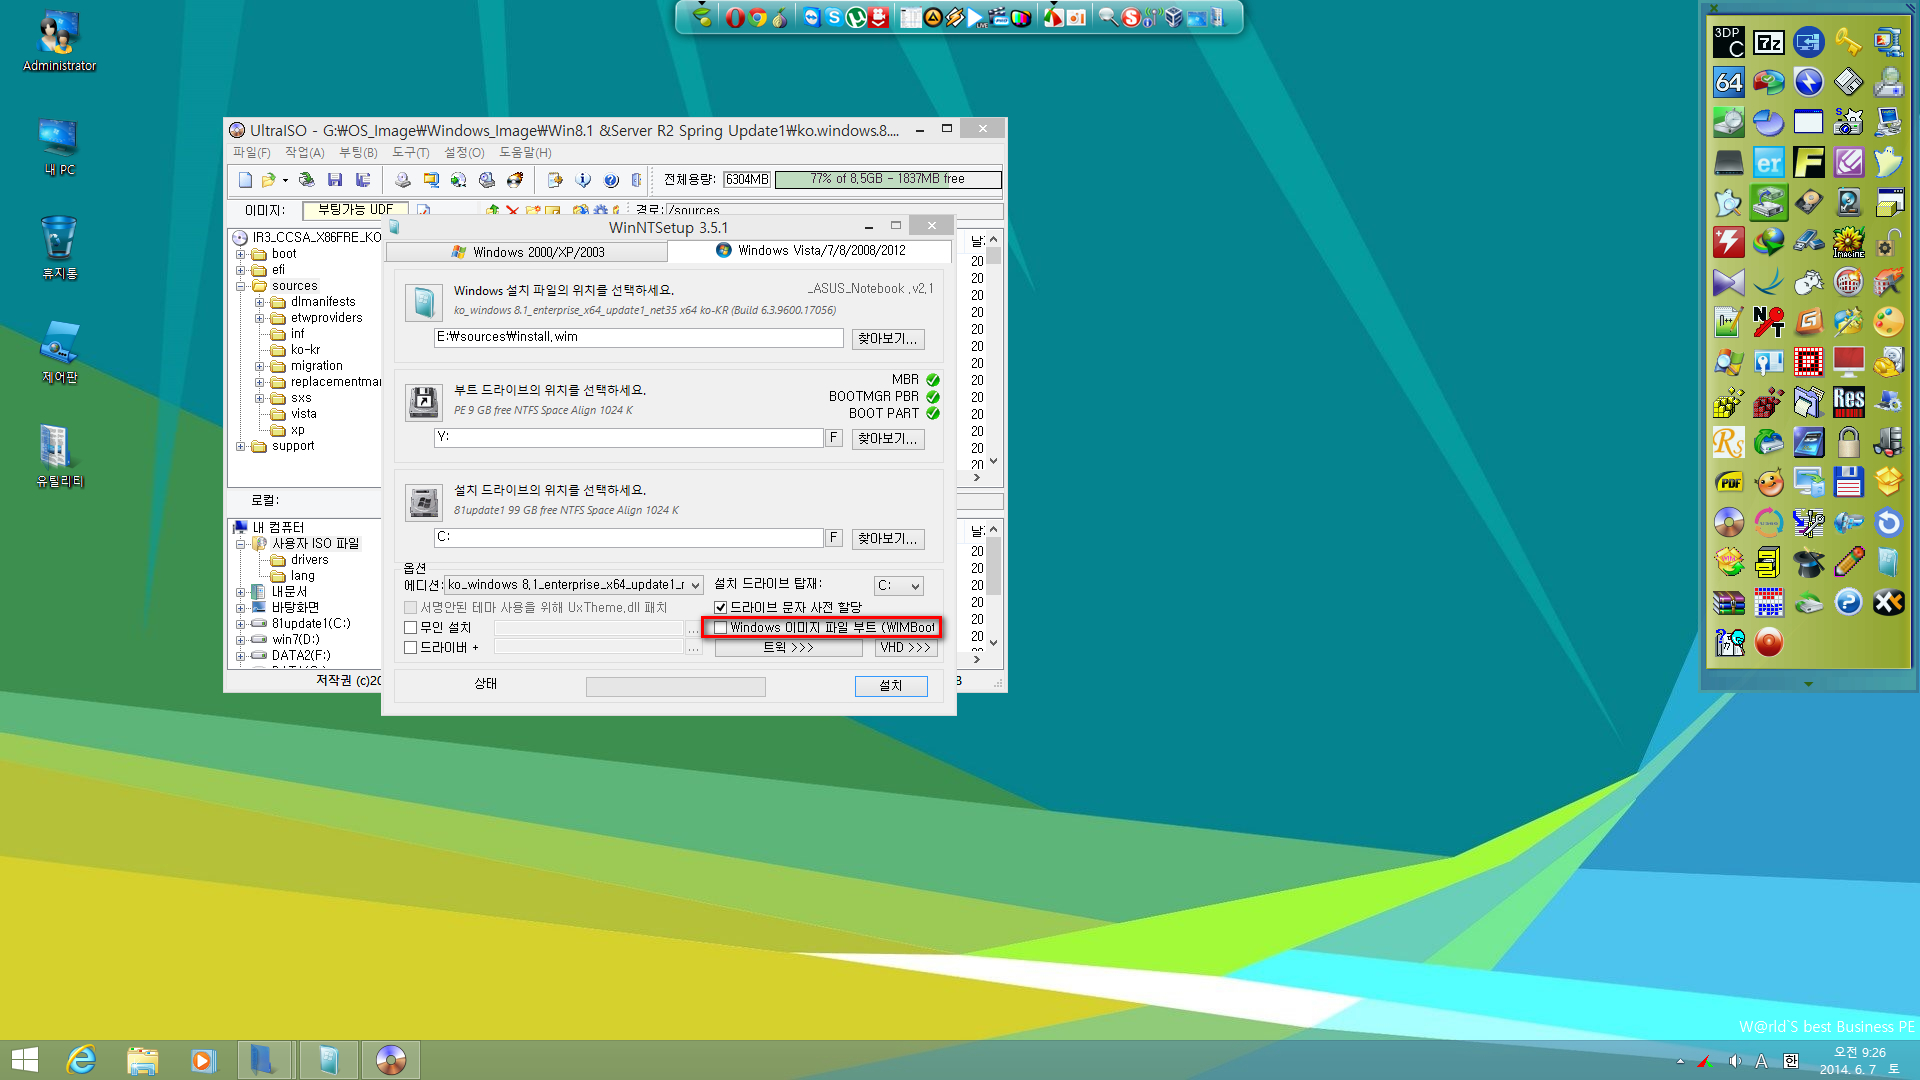Click 찾아보기 button for install.wim location
This screenshot has width=1920, height=1080.
[888, 339]
